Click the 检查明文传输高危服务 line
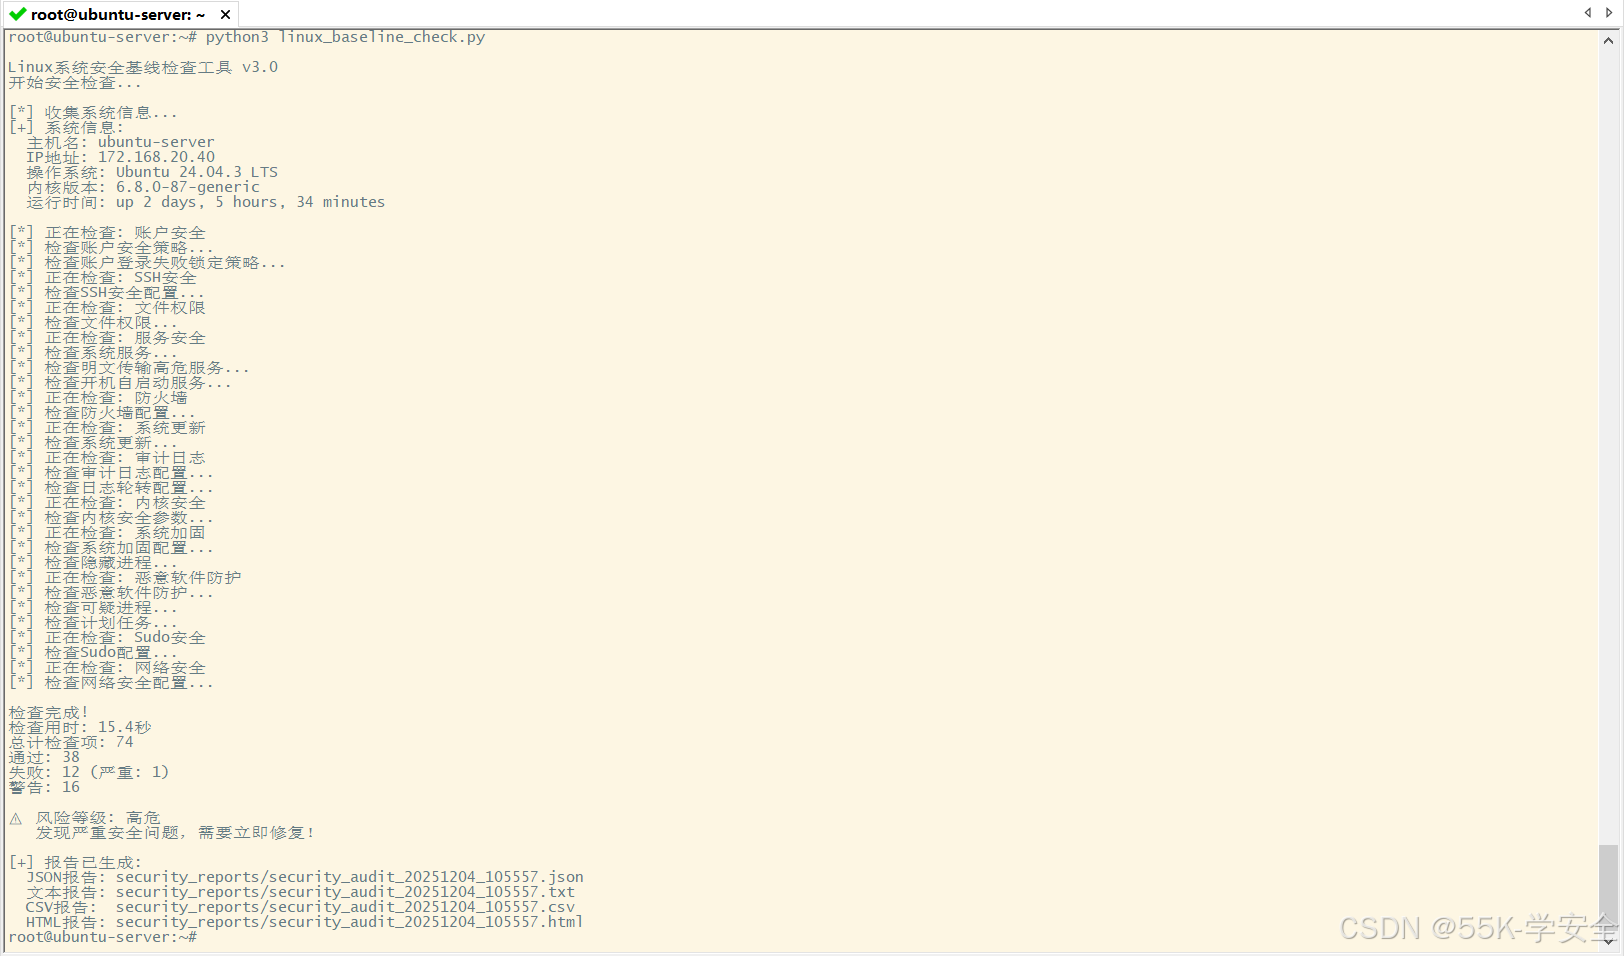The height and width of the screenshot is (956, 1624). [x=130, y=367]
